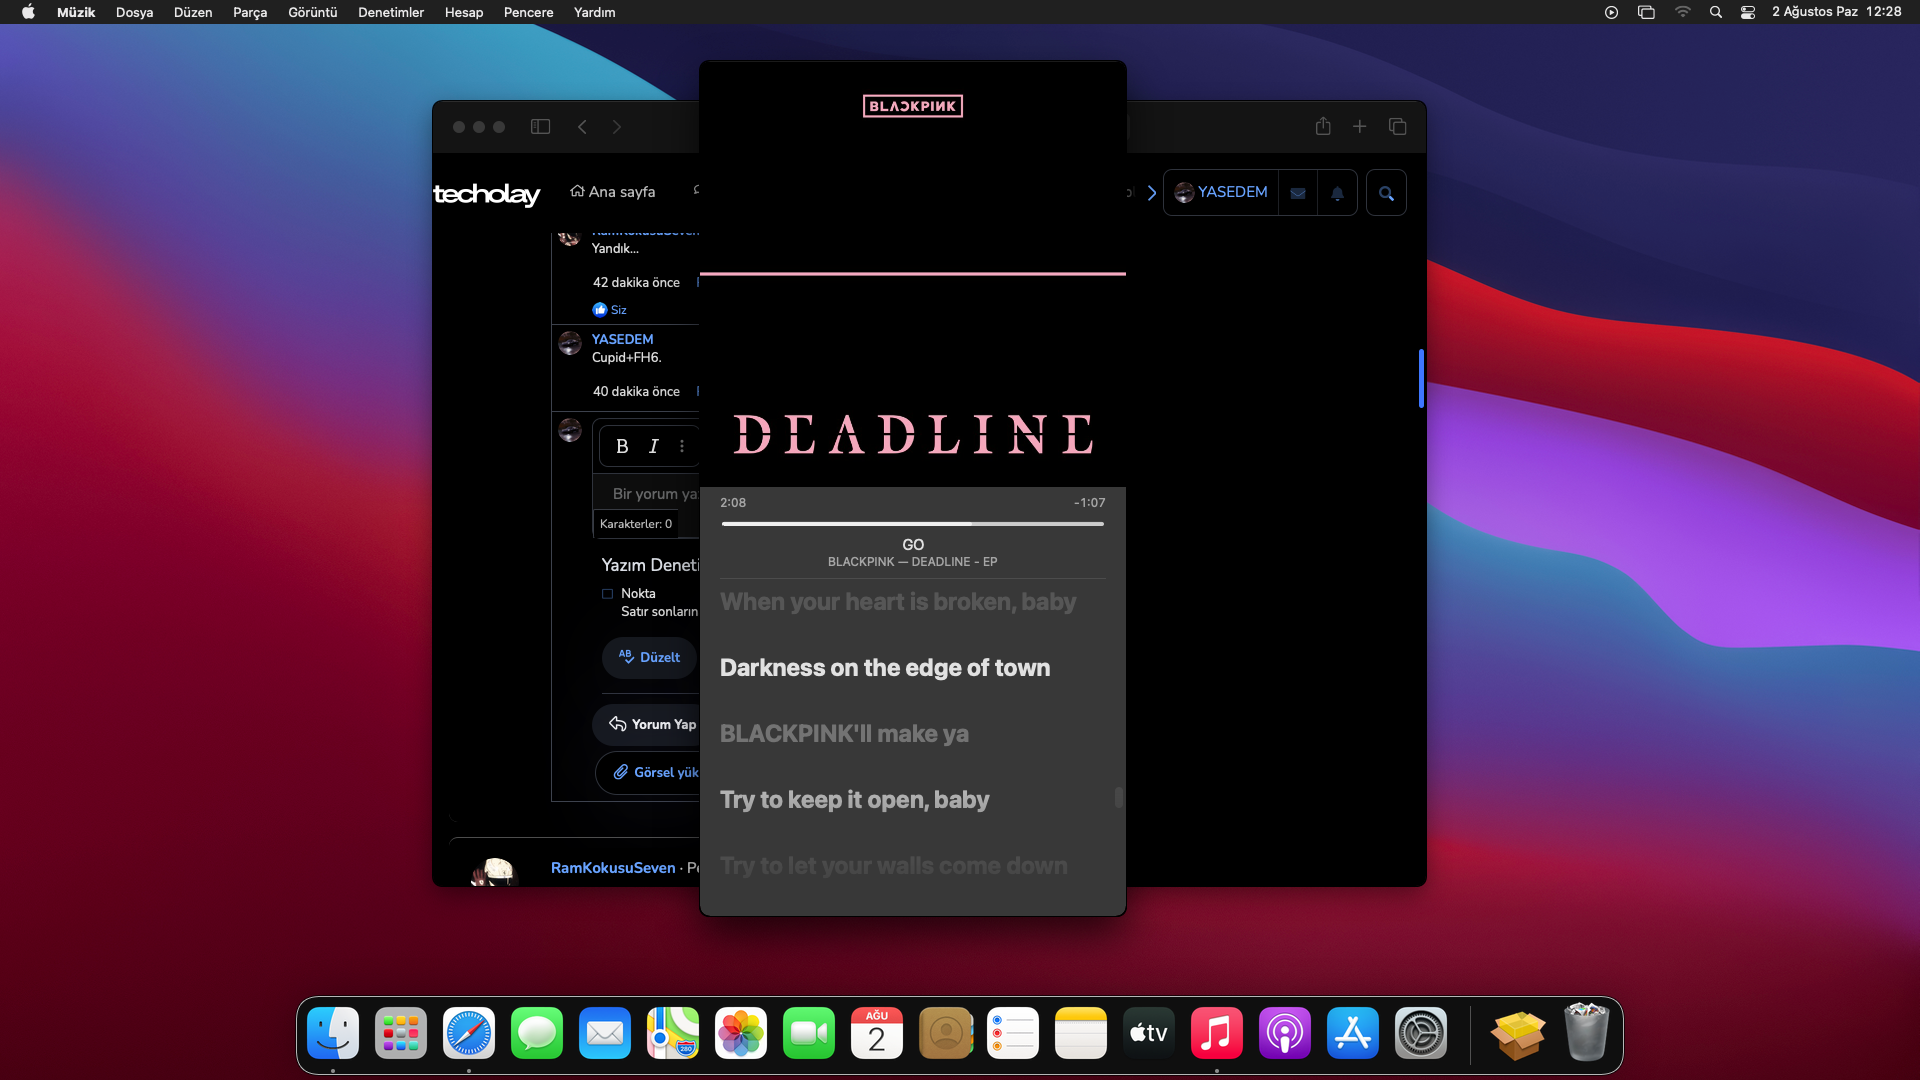Open Photos from the Dock
The width and height of the screenshot is (1920, 1080).
pyautogui.click(x=741, y=1033)
